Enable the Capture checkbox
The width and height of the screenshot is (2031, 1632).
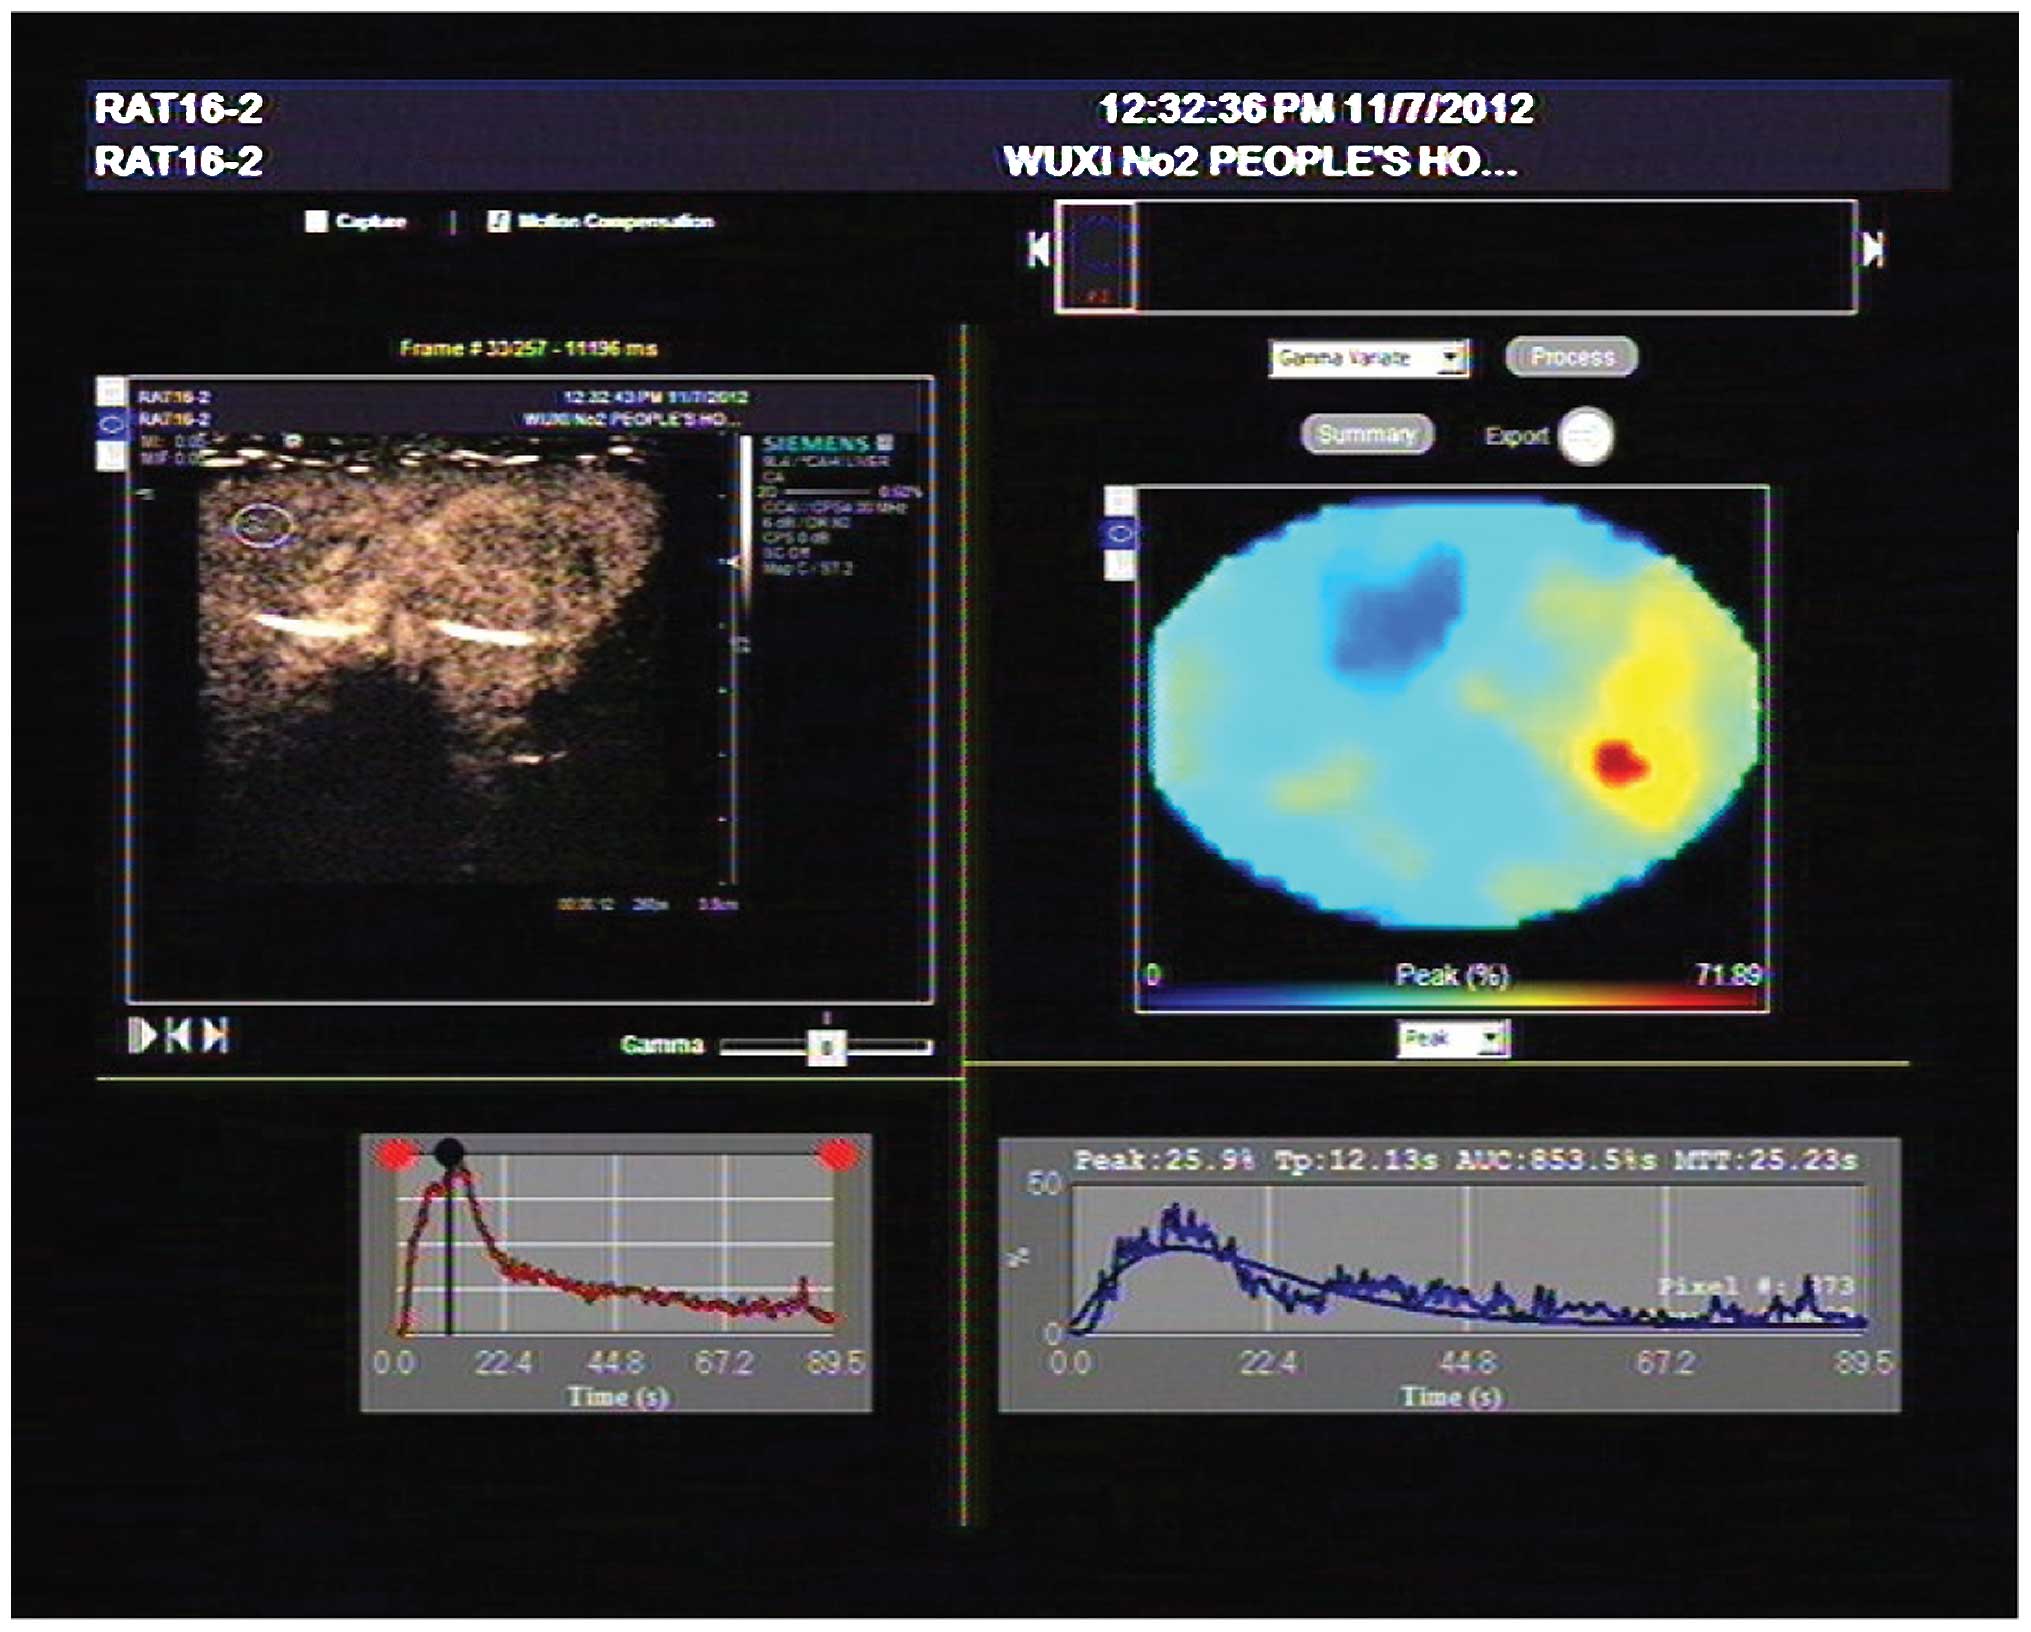point(316,221)
